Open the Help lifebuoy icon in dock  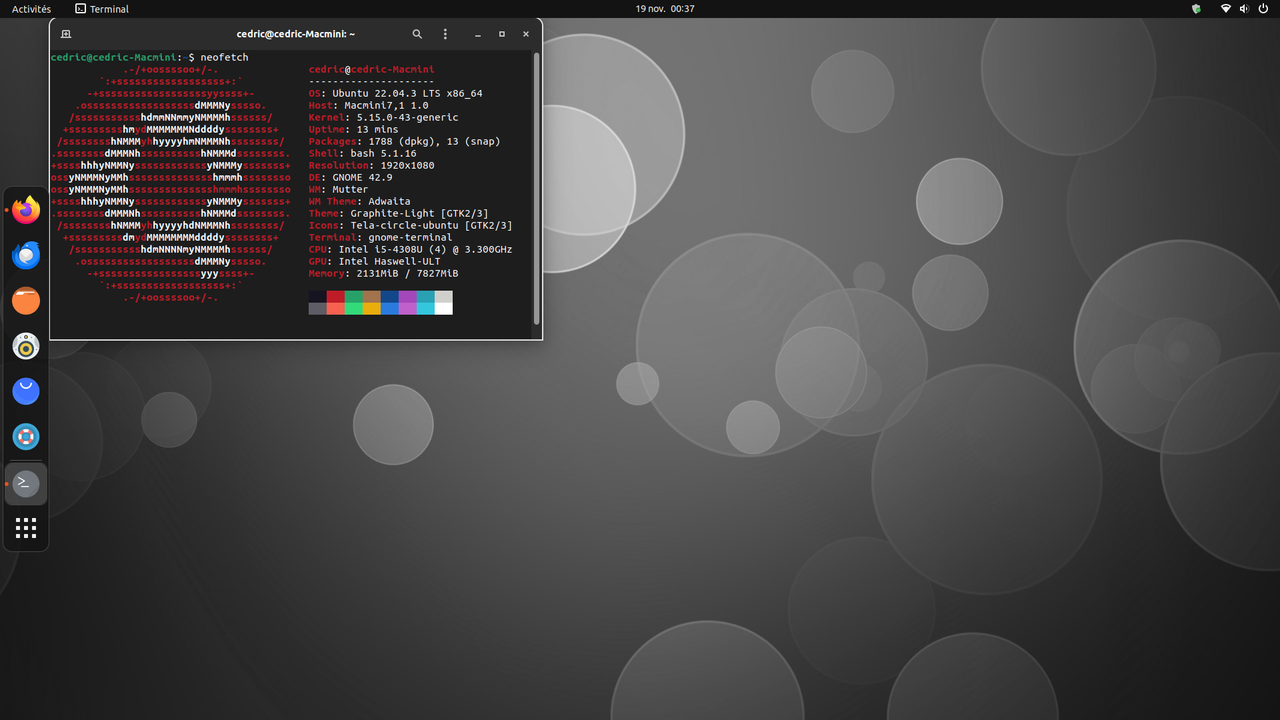click(26, 437)
